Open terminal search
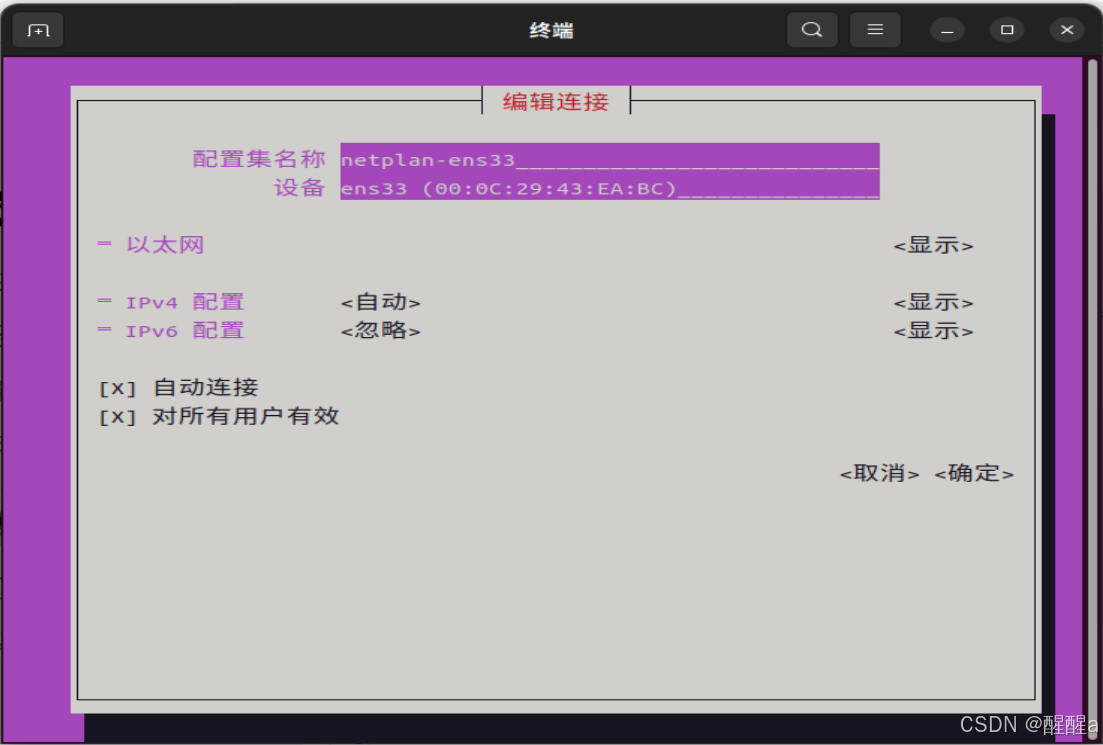This screenshot has height=745, width=1103. click(x=812, y=30)
